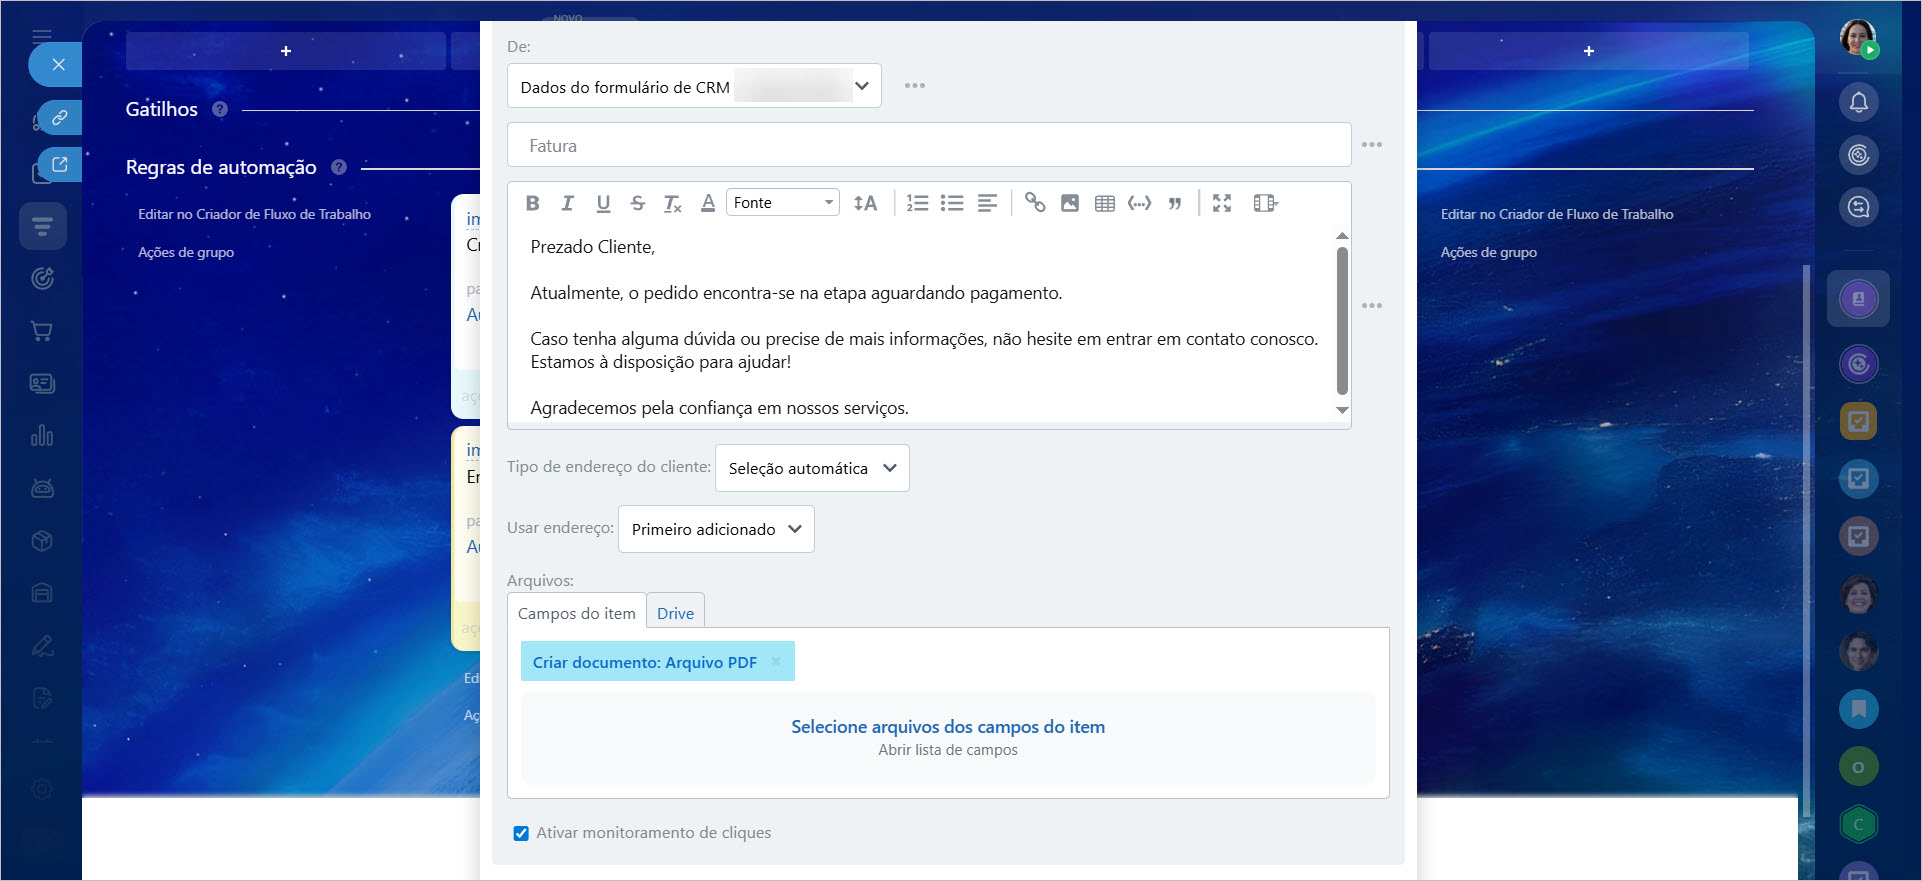
Task: Toggle bold formatting in the editor toolbar
Action: [532, 203]
